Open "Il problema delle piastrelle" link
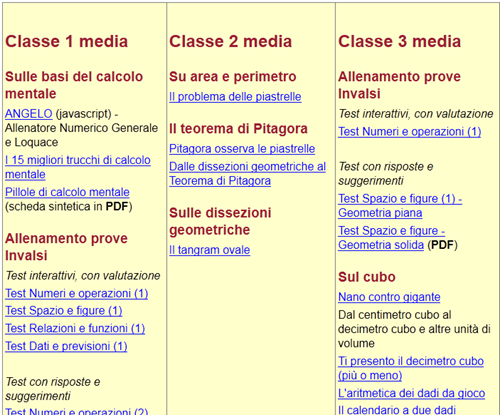The height and width of the screenshot is (415, 500). [235, 97]
